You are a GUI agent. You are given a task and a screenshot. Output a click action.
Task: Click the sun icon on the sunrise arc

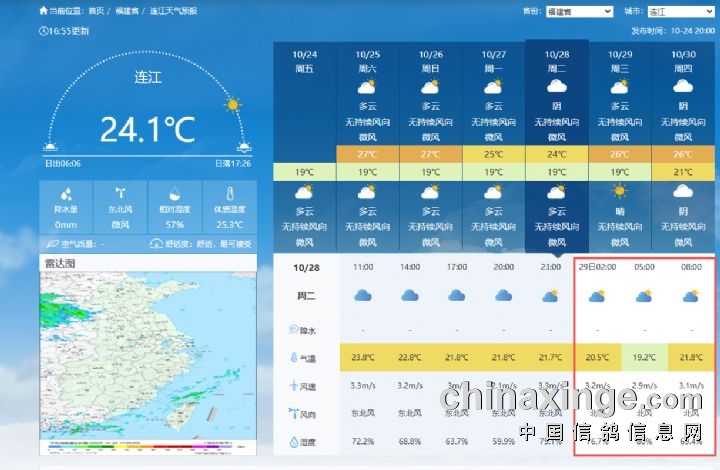(x=233, y=104)
